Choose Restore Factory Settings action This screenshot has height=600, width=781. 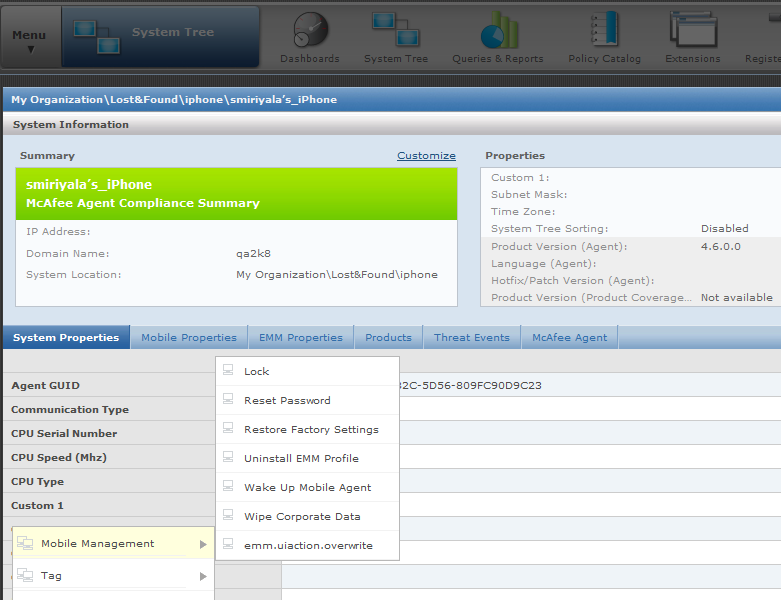(307, 429)
